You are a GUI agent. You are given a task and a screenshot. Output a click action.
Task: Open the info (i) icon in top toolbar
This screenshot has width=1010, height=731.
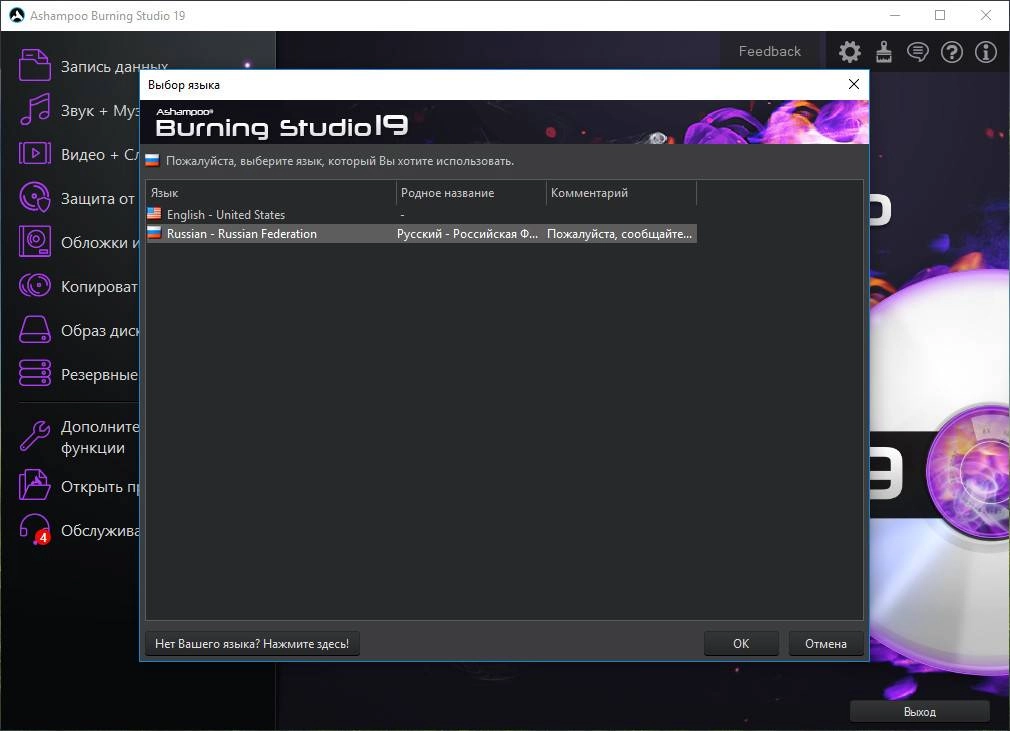point(986,52)
